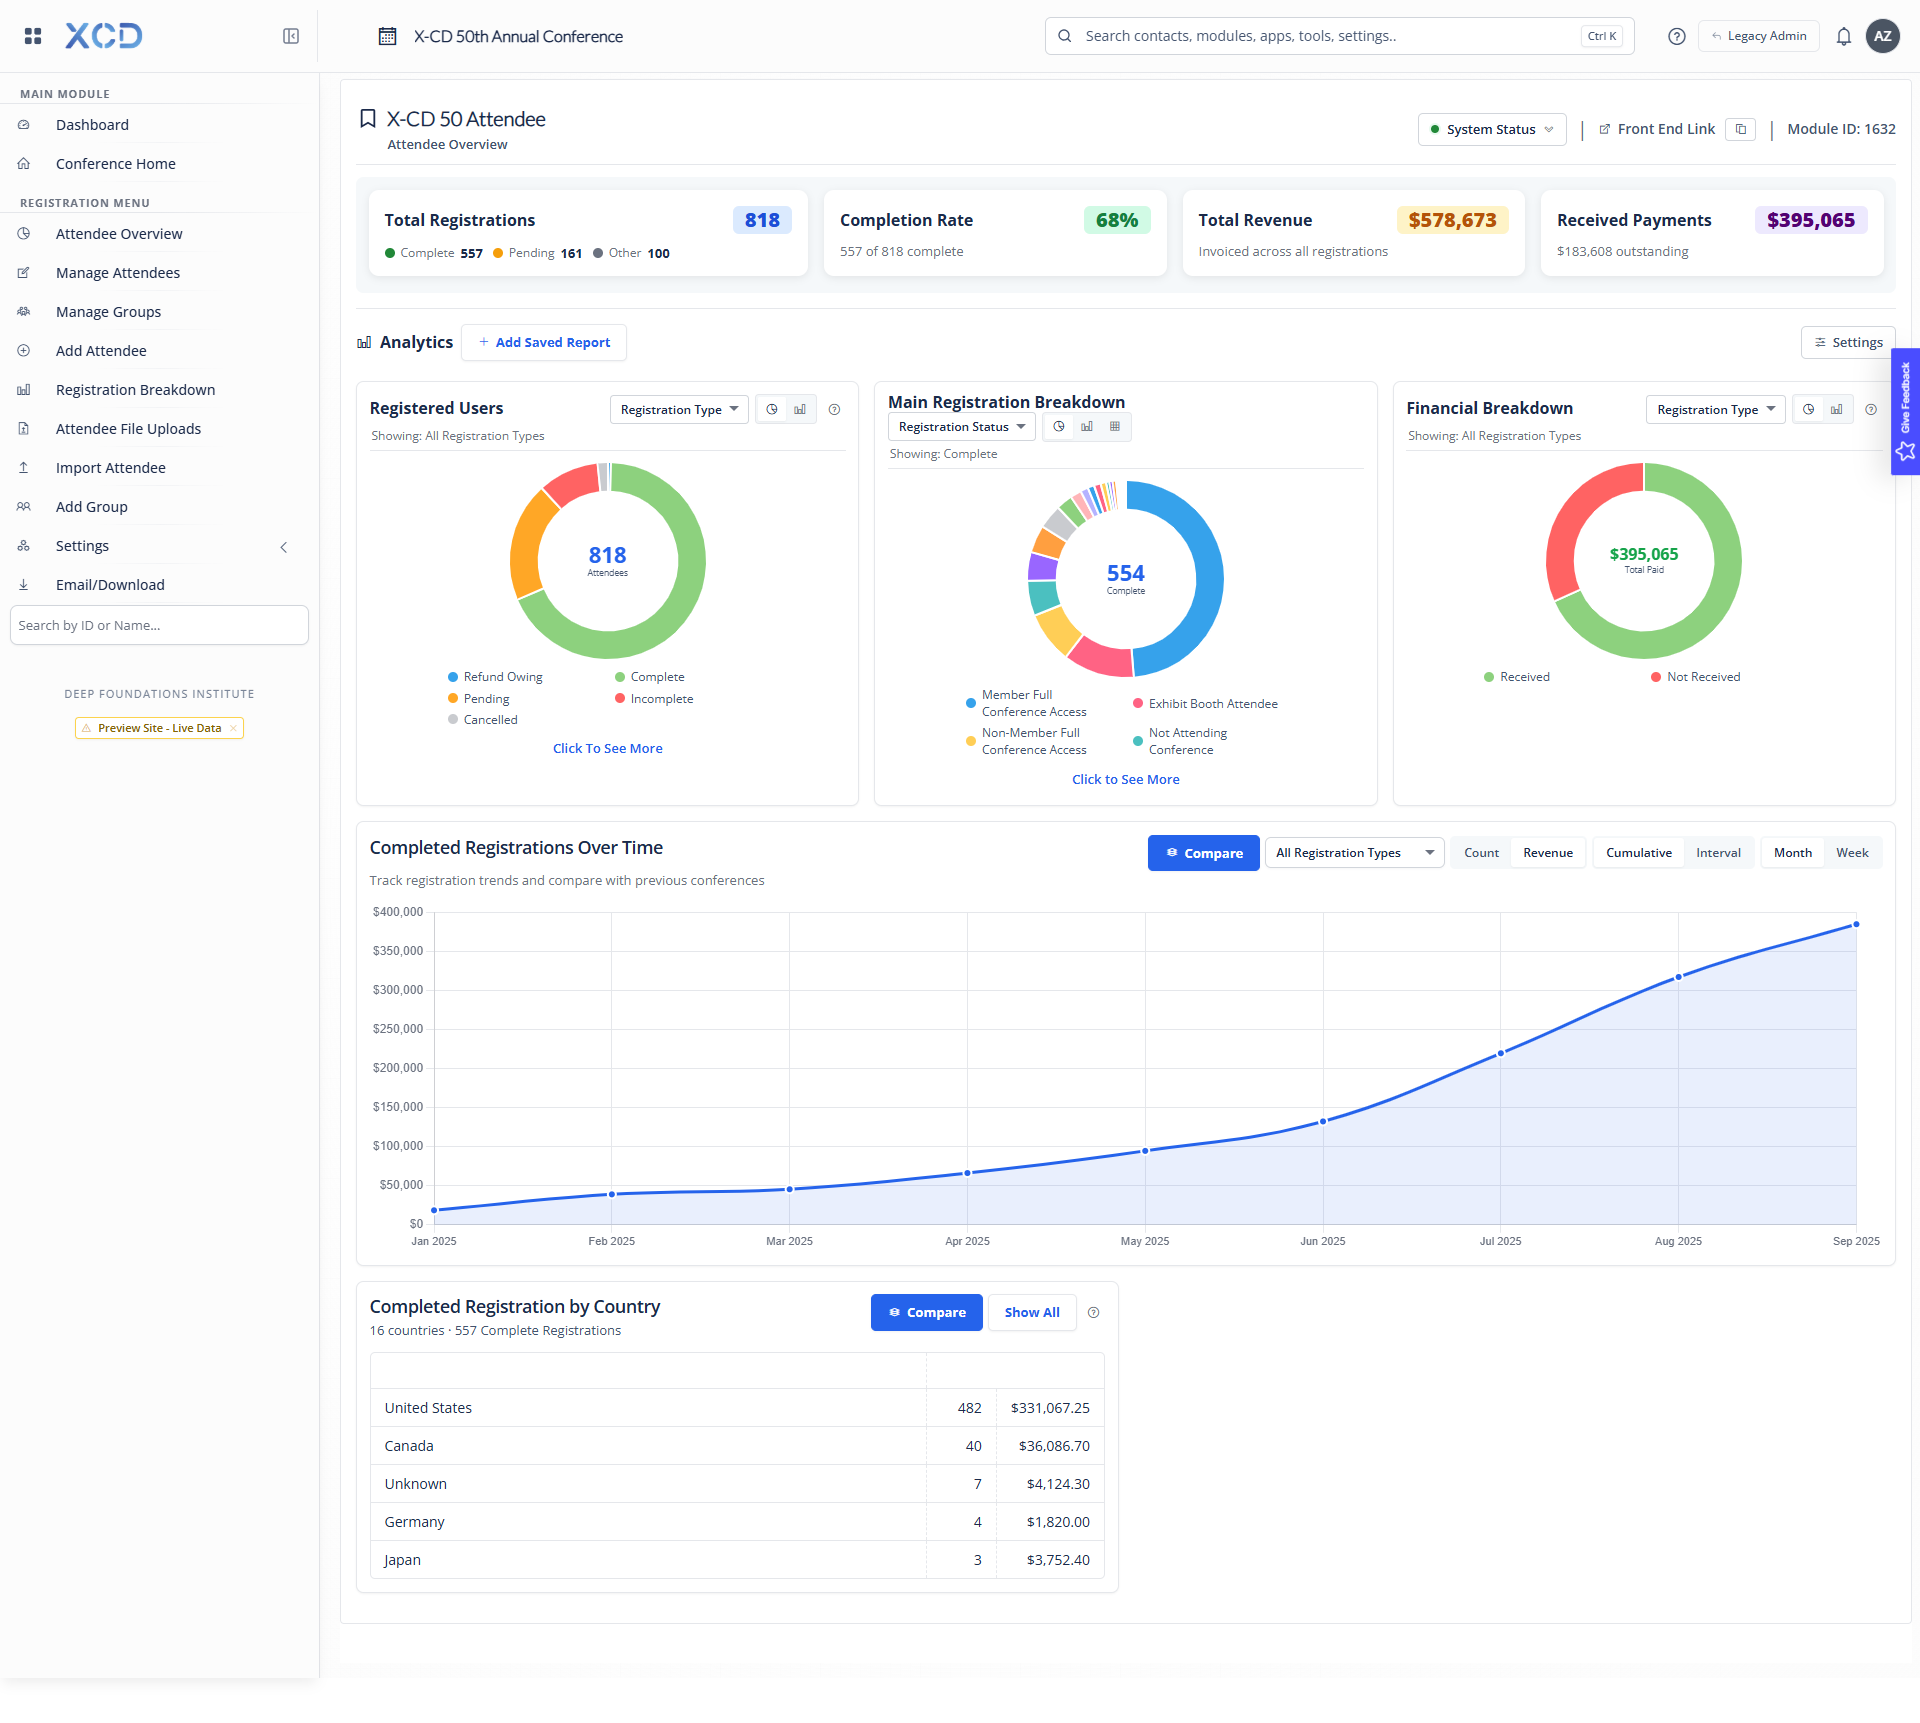
Task: Toggle the chart to Count
Action: (x=1481, y=853)
